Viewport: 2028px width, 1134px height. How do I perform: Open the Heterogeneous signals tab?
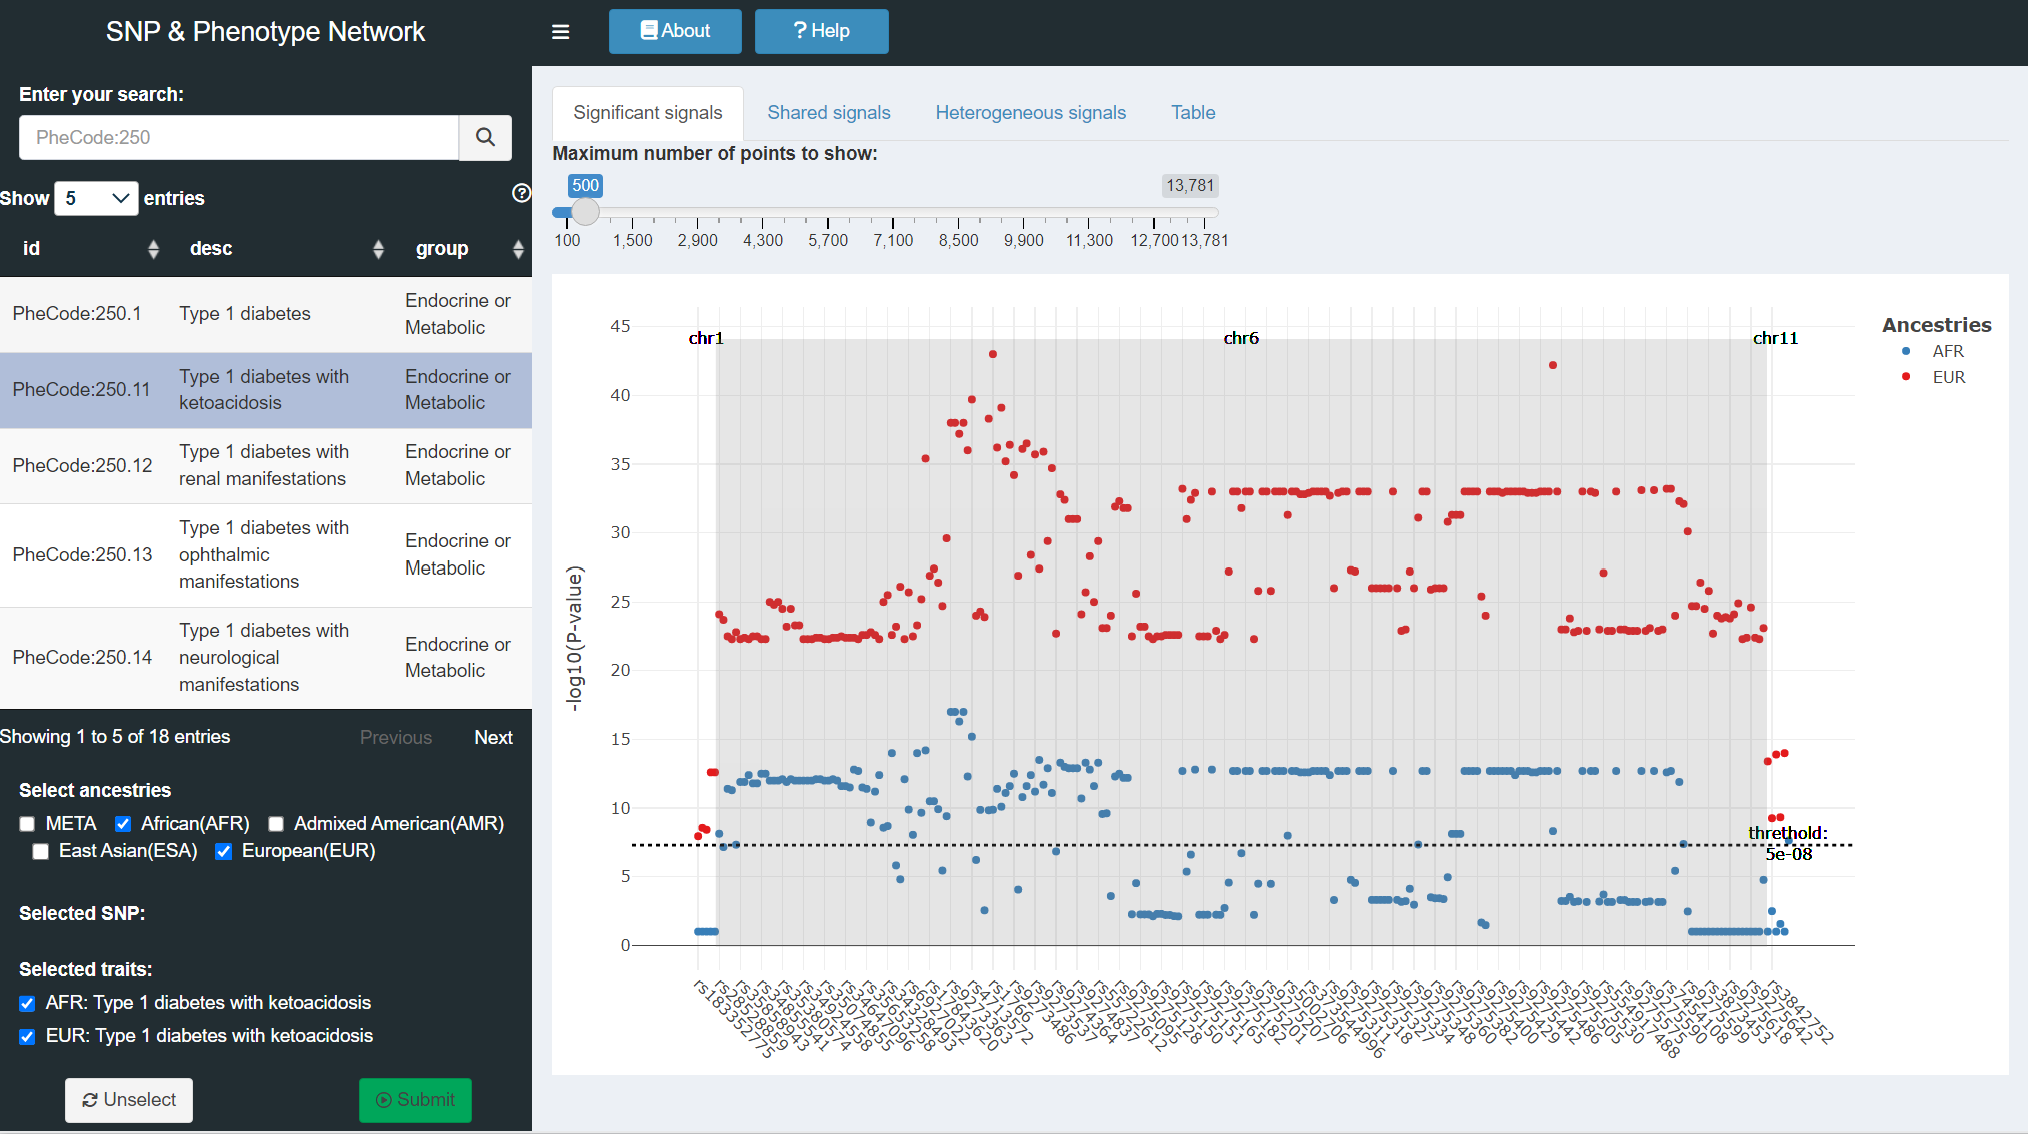click(1030, 113)
